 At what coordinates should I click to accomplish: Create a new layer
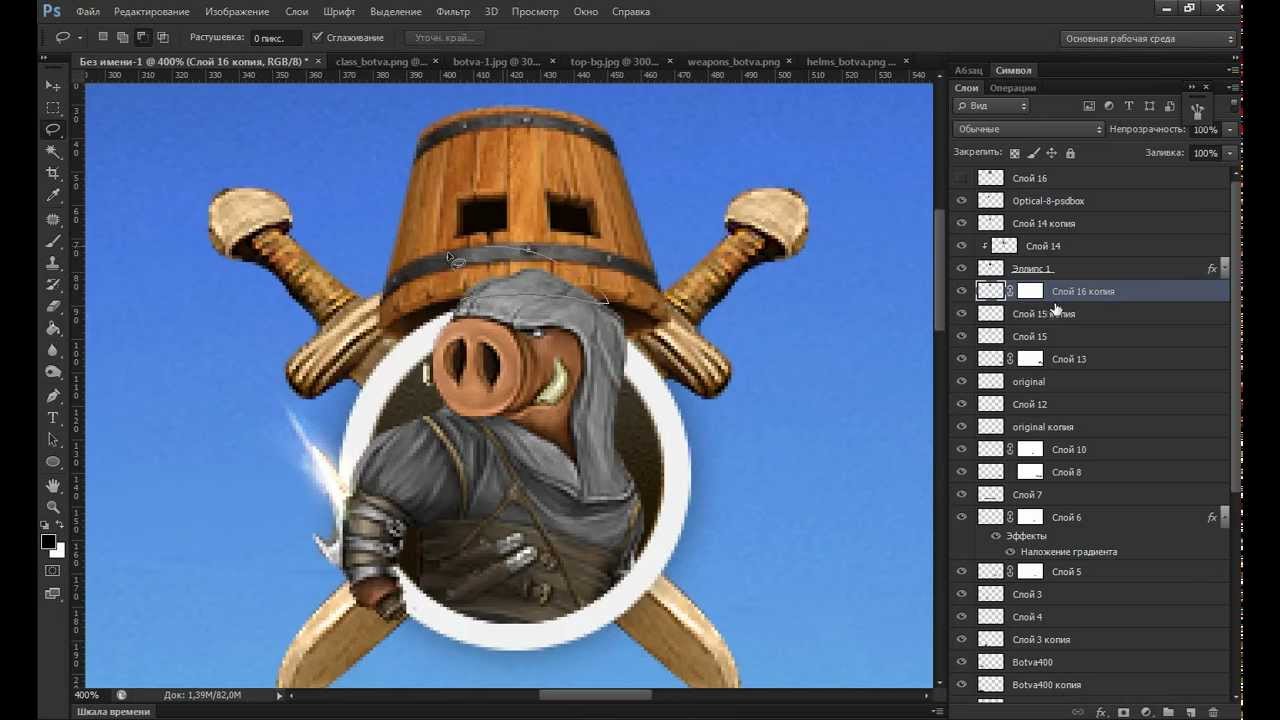click(x=1191, y=712)
